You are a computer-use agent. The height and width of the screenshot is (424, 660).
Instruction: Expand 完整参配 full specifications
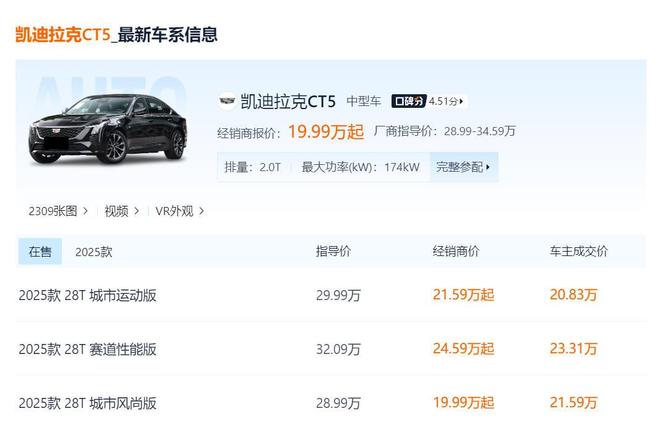coord(463,167)
